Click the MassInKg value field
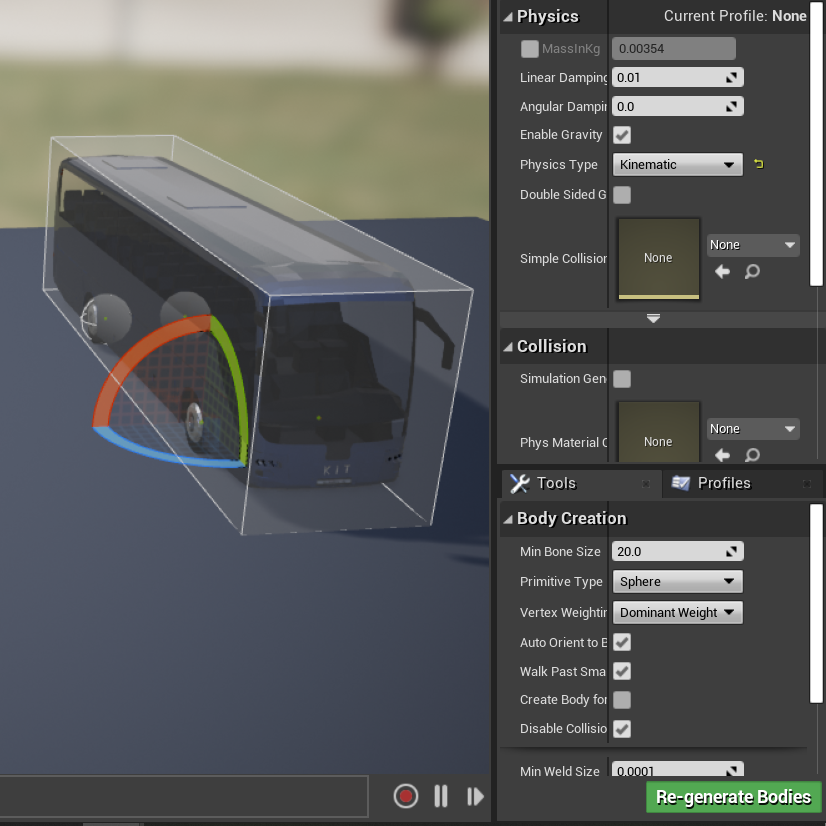This screenshot has width=826, height=826. tap(674, 48)
